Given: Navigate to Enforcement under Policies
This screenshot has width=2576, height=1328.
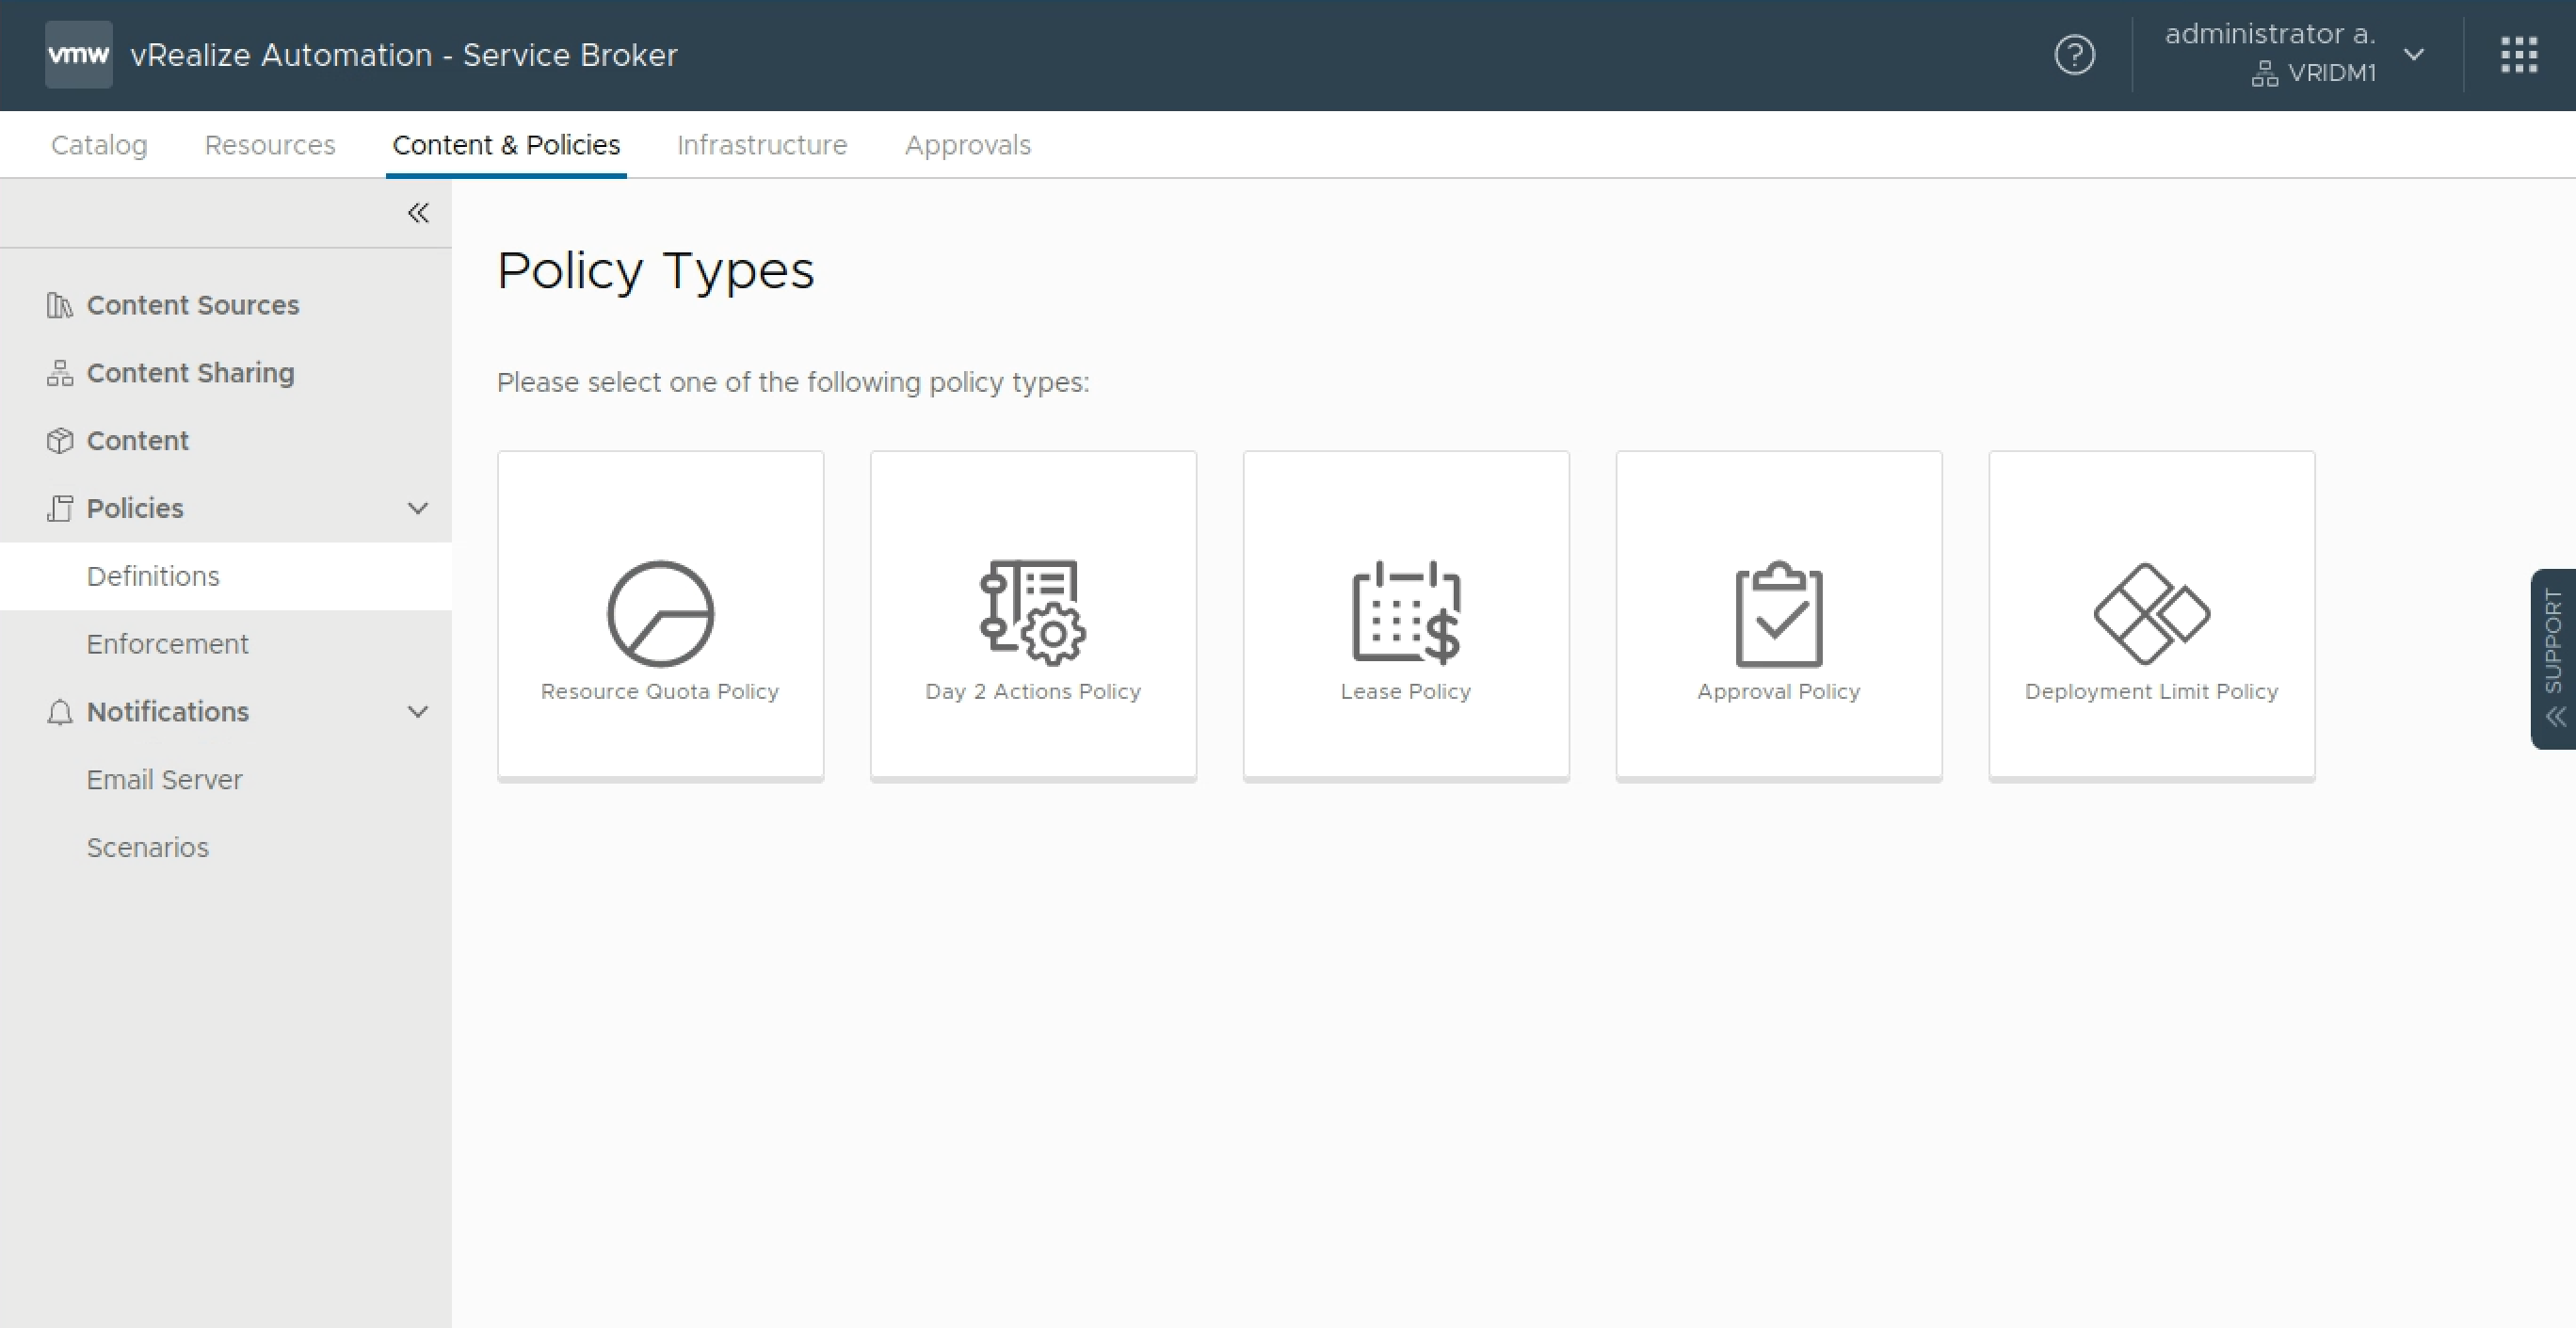Looking at the screenshot, I should click(167, 644).
